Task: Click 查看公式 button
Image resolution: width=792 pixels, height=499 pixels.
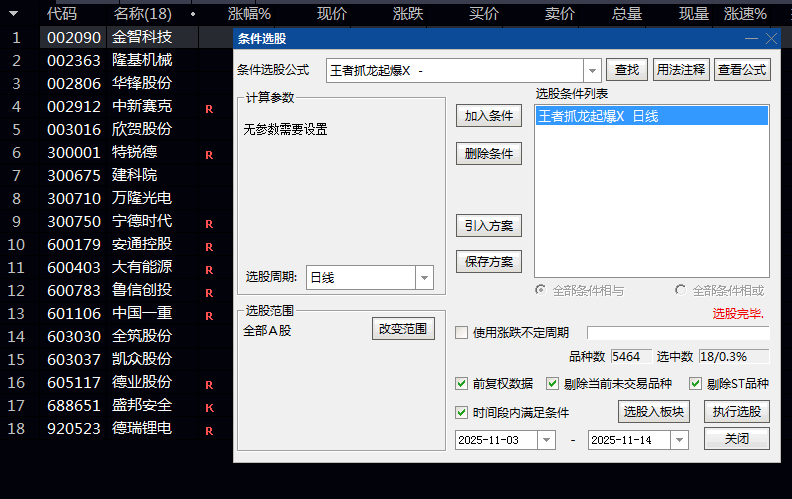Action: [x=742, y=70]
